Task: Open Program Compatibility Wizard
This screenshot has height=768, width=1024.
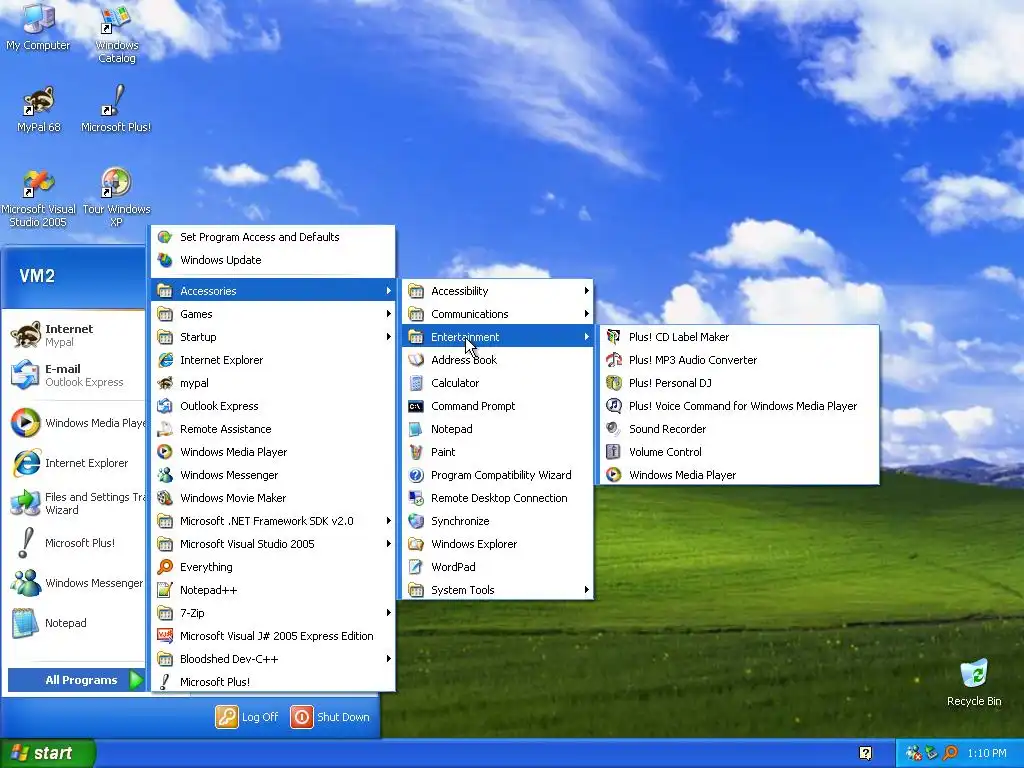Action: pyautogui.click(x=498, y=475)
